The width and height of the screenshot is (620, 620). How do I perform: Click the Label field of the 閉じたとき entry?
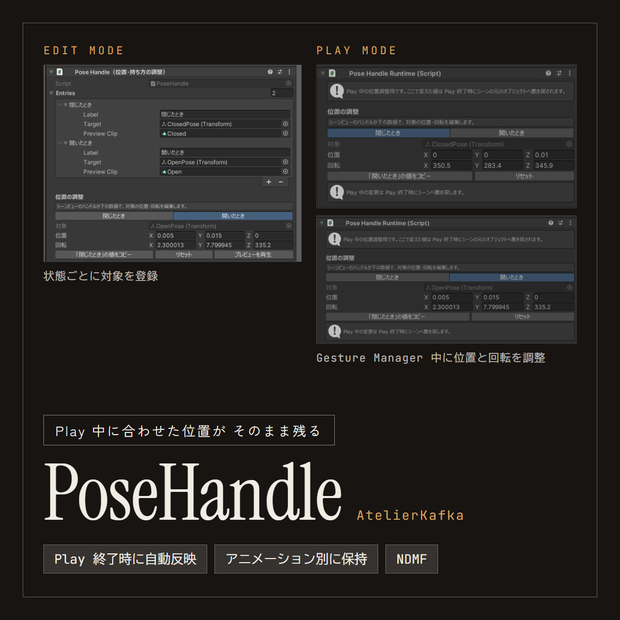(225, 114)
